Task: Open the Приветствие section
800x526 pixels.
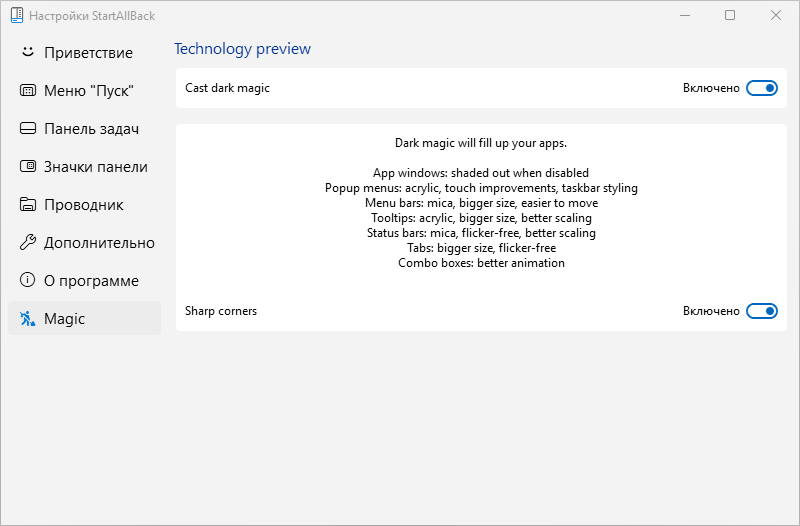Action: 88,53
